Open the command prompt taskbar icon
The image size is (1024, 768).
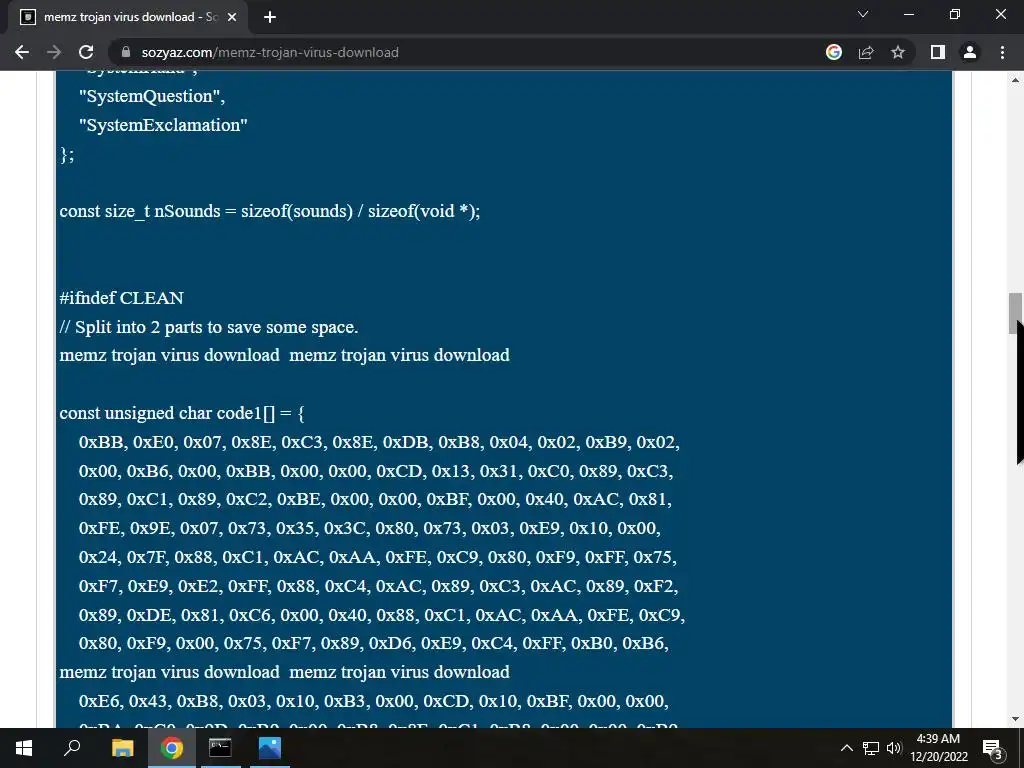coord(220,748)
